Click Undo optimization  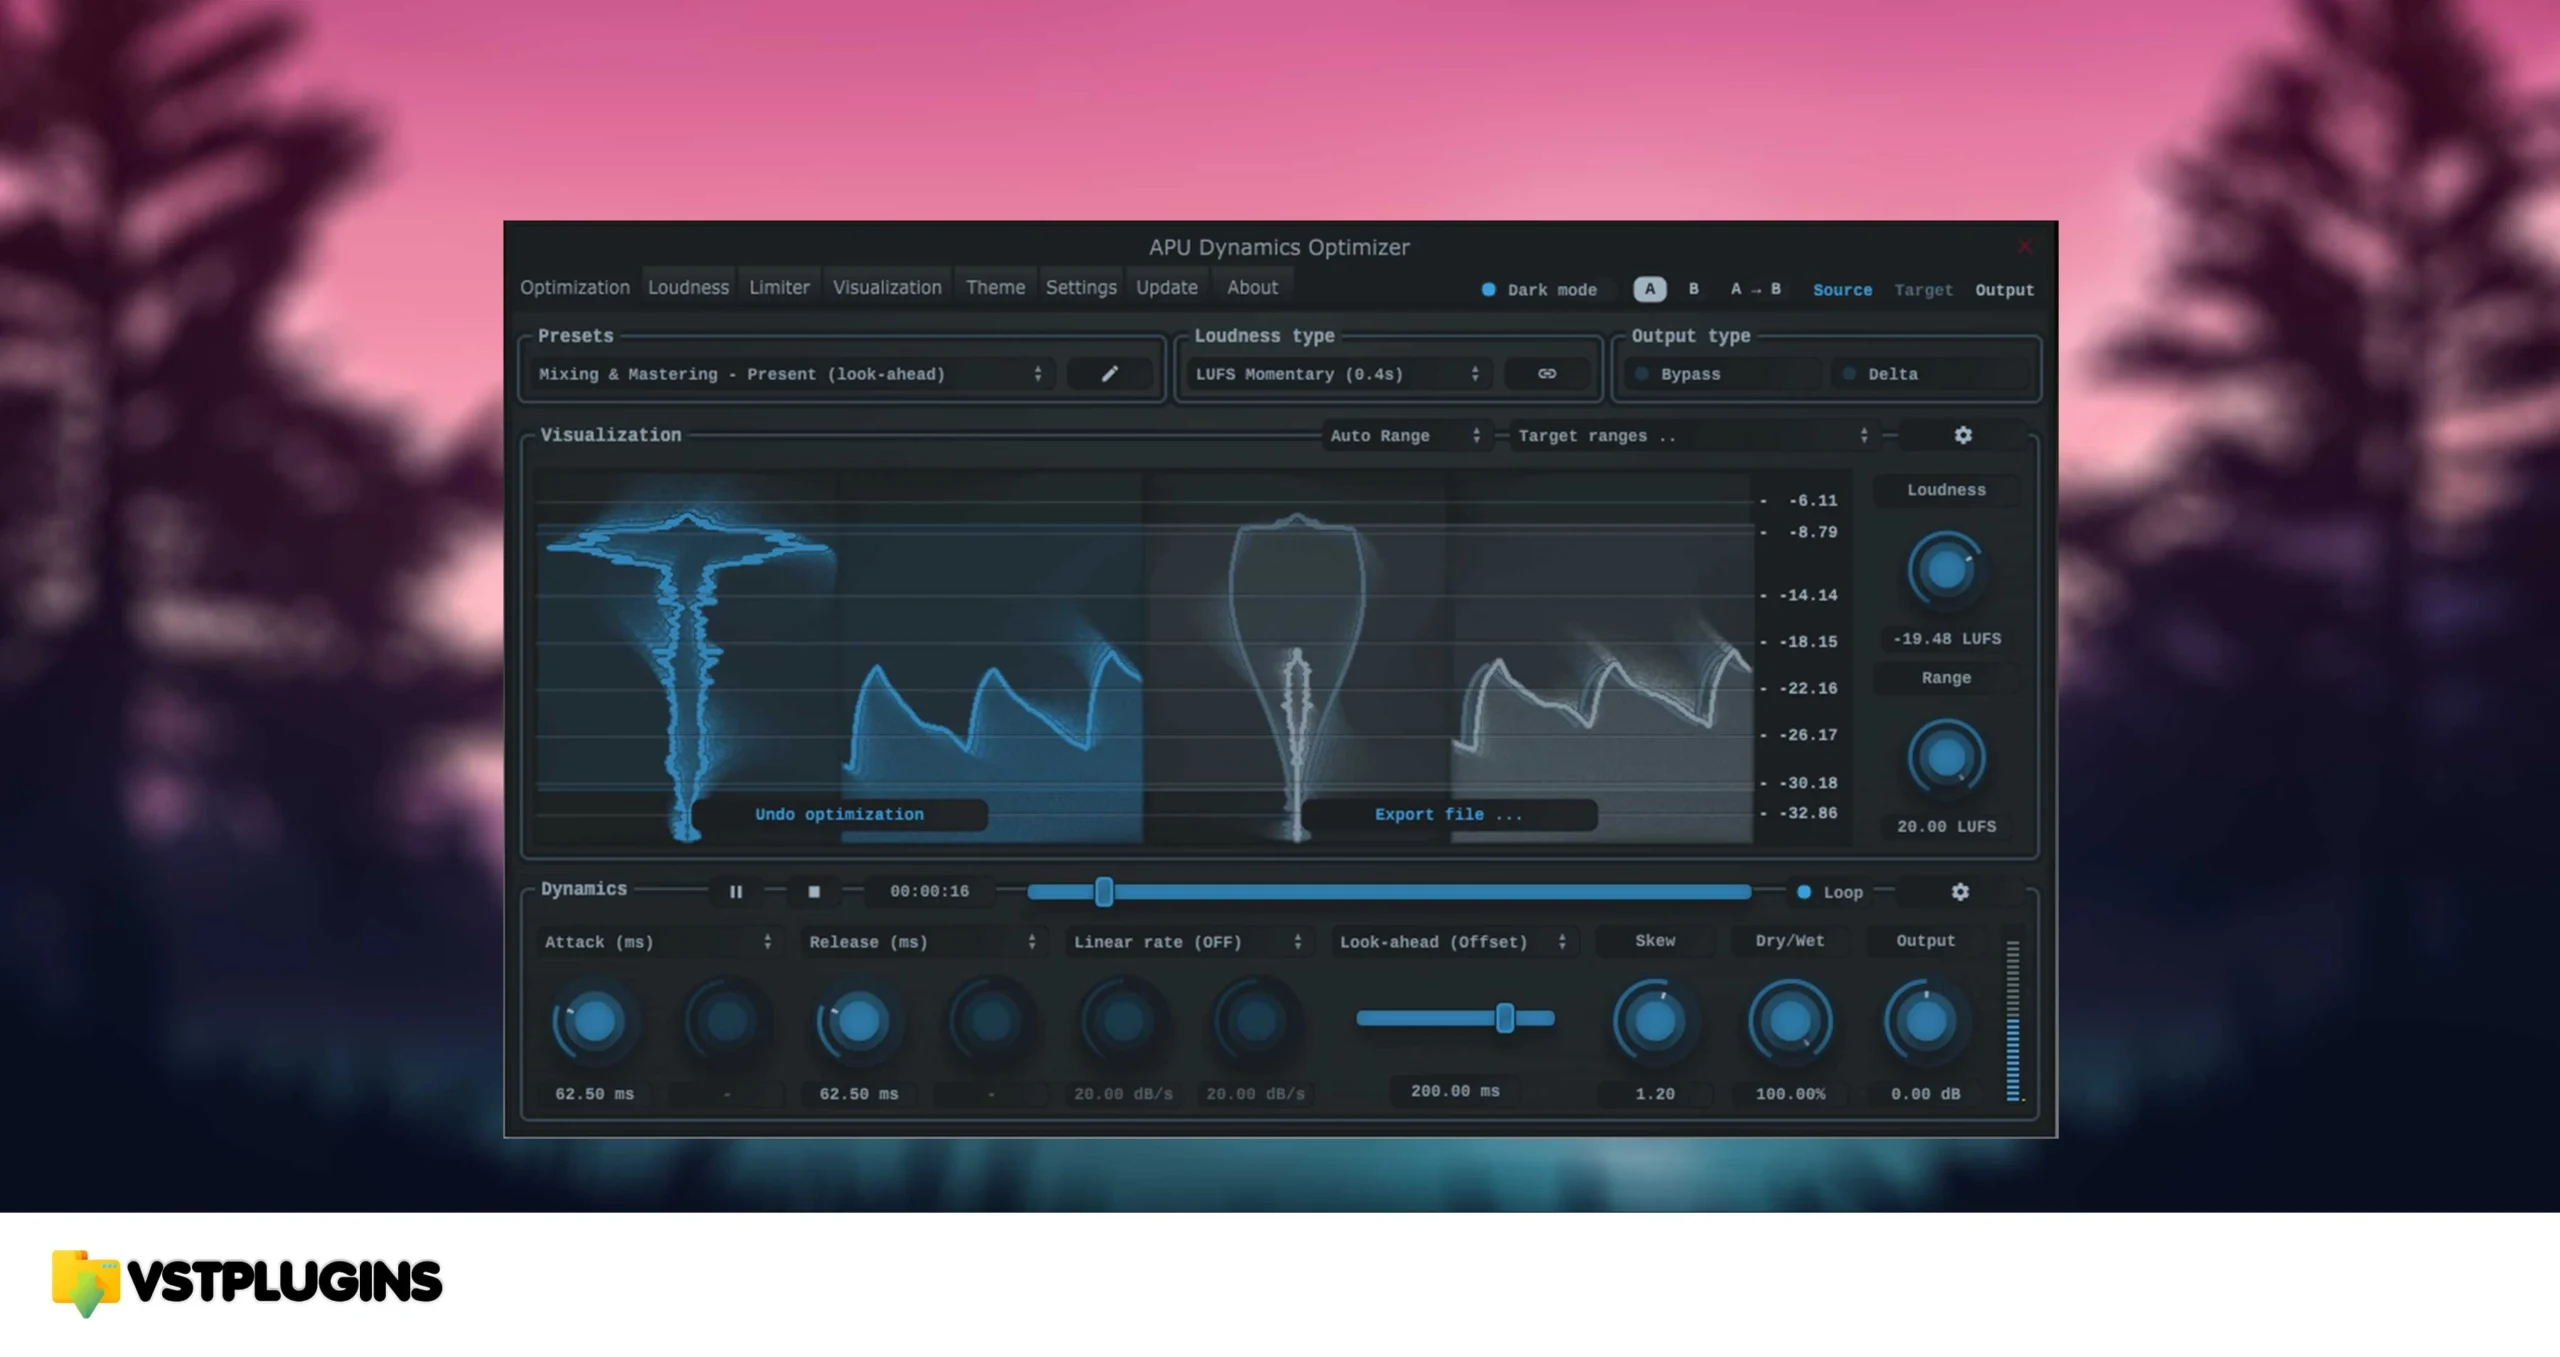839,814
